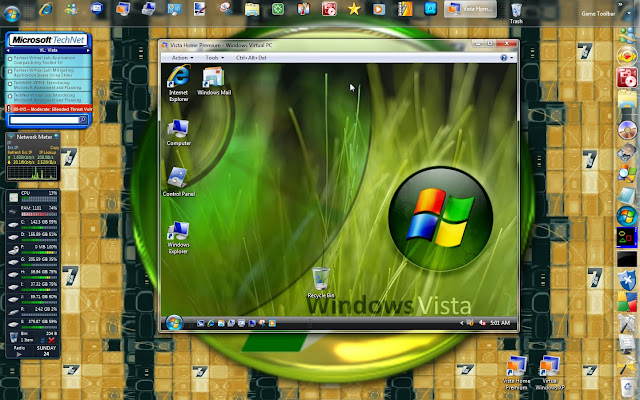Click the TechNet search magnifier button
Viewport: 640px width, 400px height.
coord(83,120)
